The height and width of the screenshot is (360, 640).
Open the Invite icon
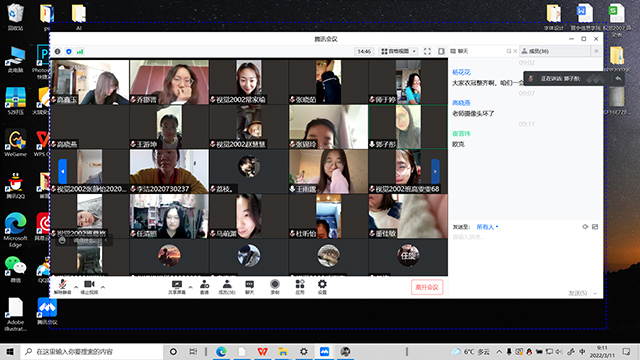pyautogui.click(x=204, y=287)
